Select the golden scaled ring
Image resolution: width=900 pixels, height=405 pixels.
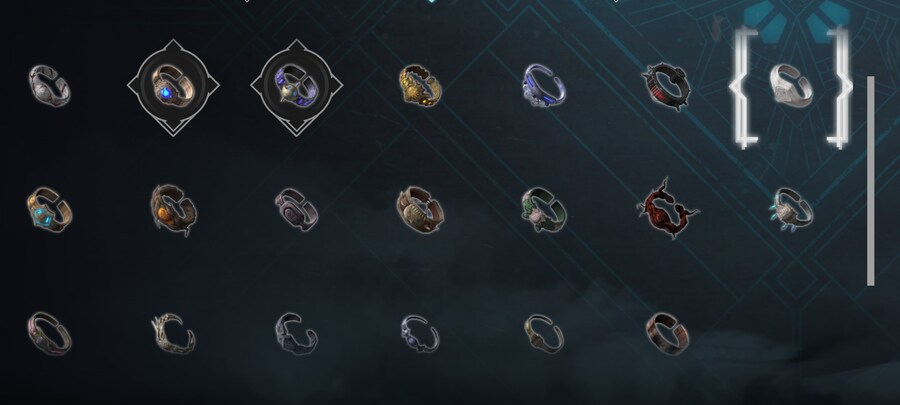421,85
